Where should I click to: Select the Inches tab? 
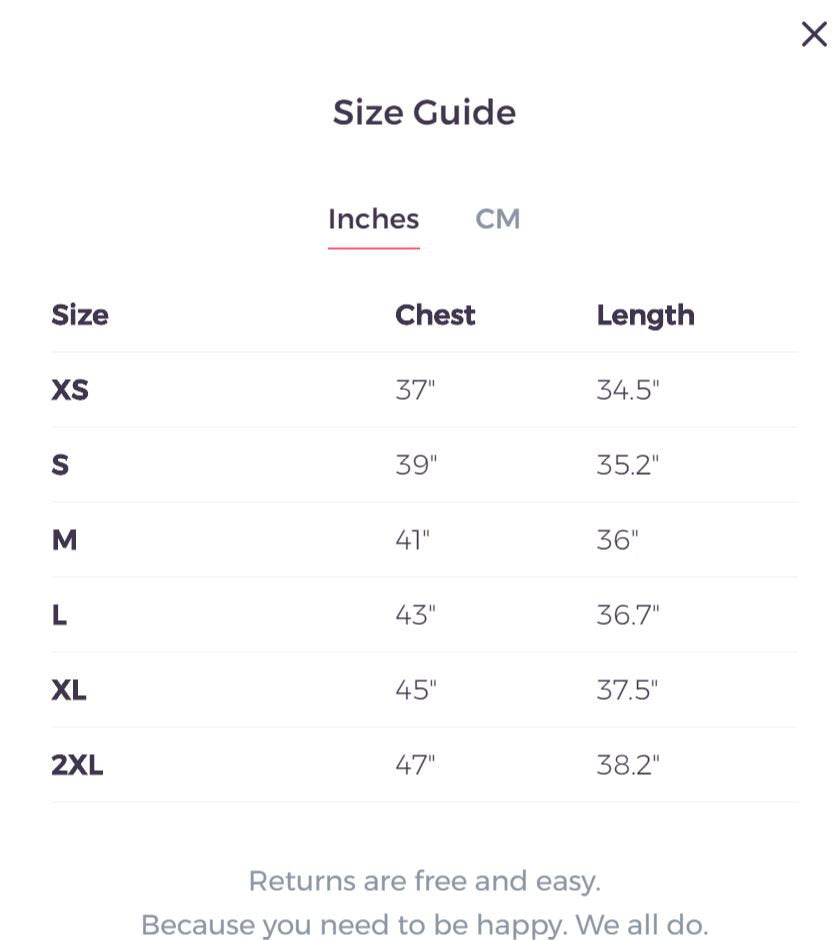[x=373, y=219]
